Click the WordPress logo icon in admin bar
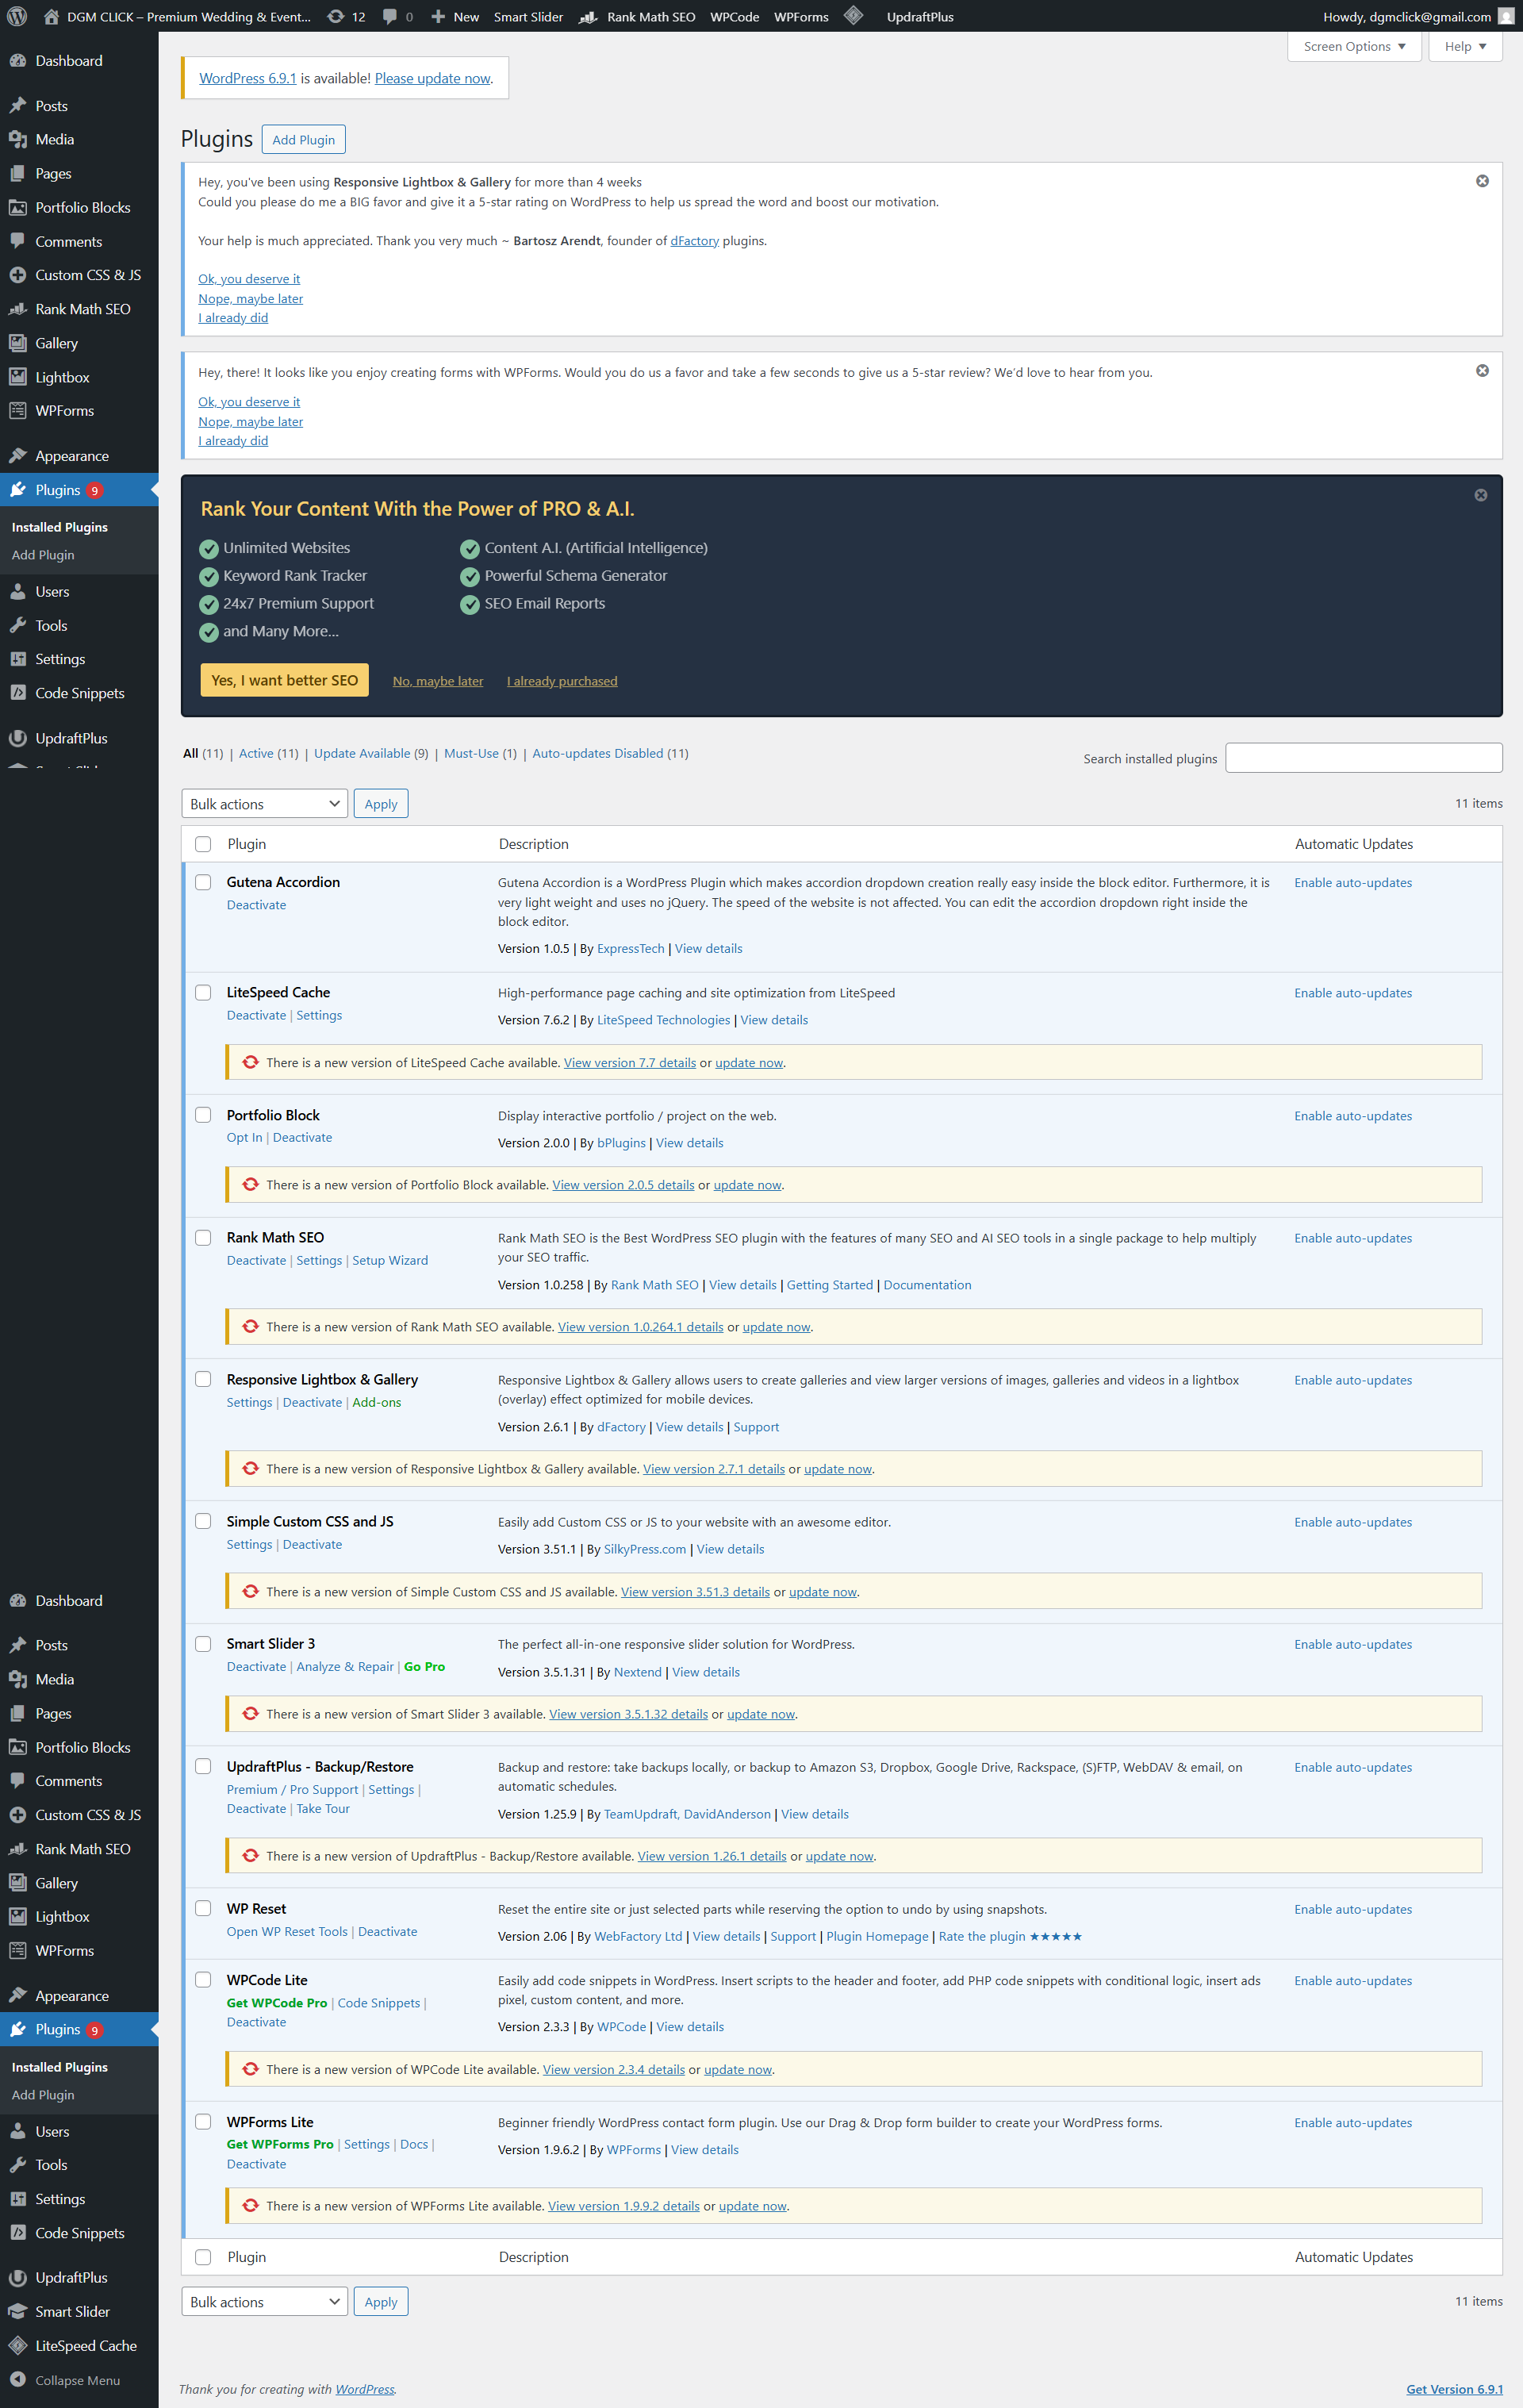Screen dimensions: 1523x2408 pyautogui.click(x=17, y=16)
